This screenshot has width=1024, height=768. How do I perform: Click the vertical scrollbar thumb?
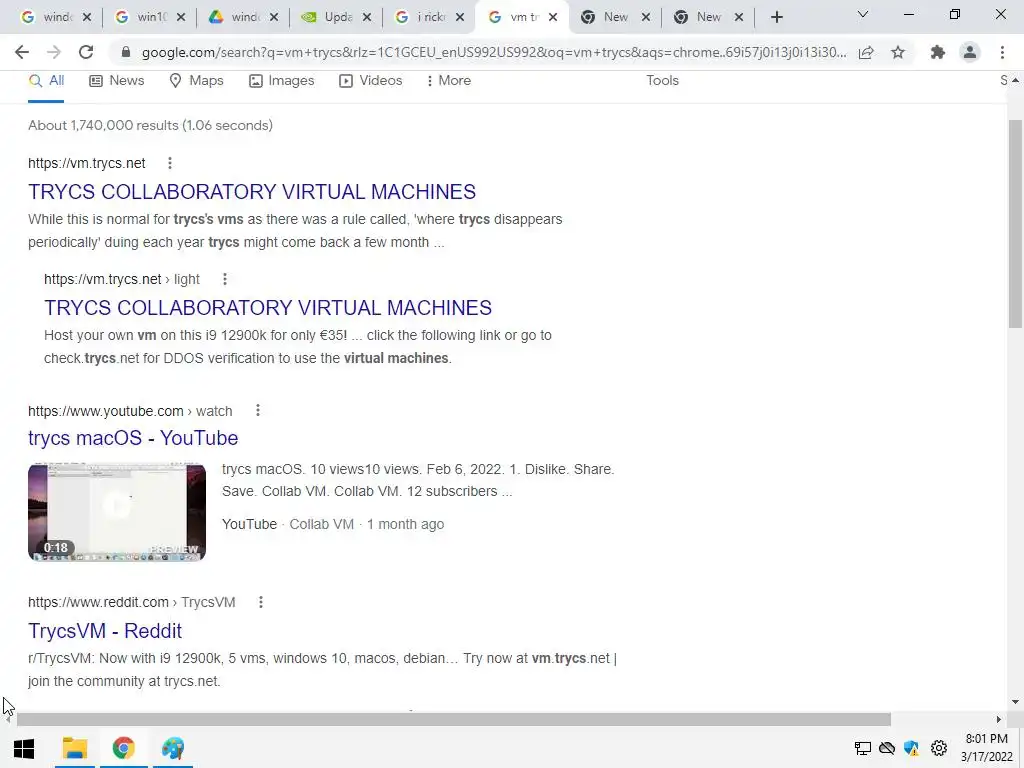[1015, 223]
